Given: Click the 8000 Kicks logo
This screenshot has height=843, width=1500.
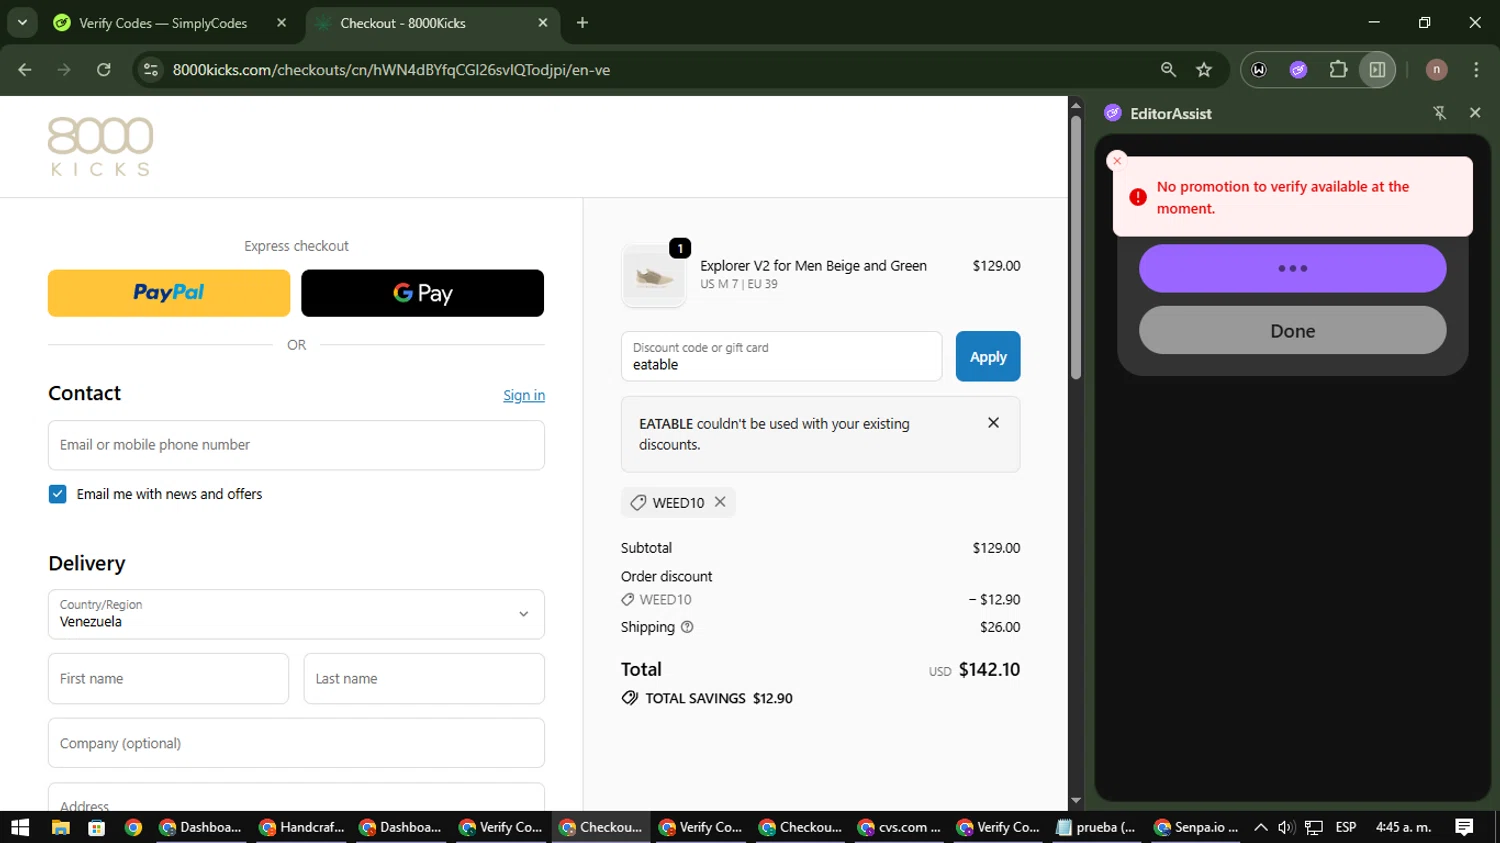Looking at the screenshot, I should pyautogui.click(x=100, y=146).
